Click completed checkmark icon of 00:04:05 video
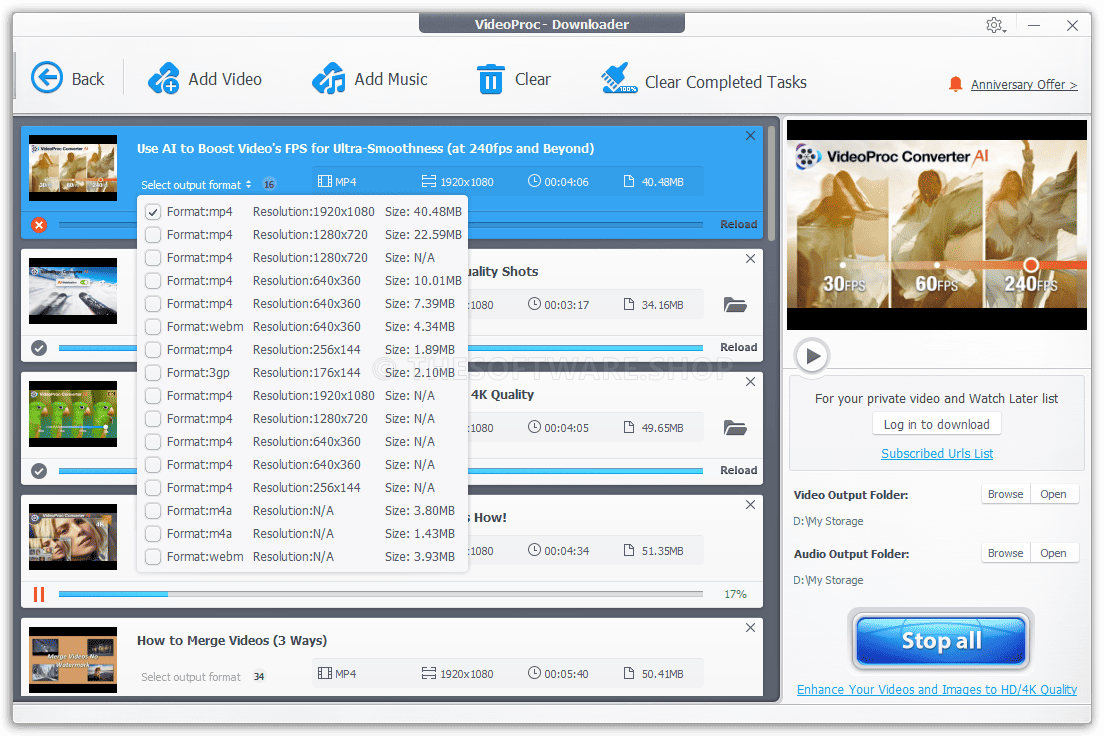1104x736 pixels. click(x=39, y=470)
